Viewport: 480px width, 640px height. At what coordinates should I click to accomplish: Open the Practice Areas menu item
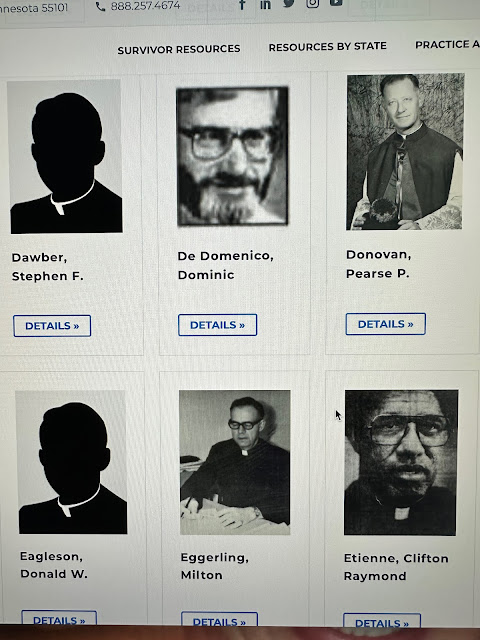447,44
